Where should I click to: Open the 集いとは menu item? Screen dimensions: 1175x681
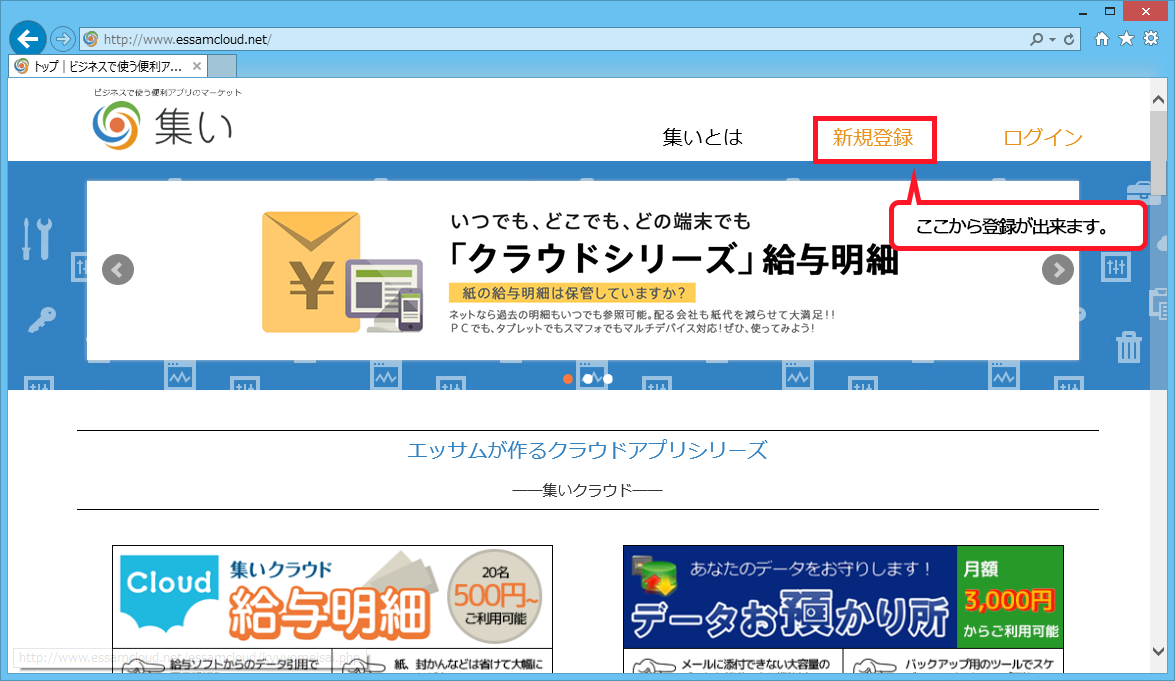702,137
